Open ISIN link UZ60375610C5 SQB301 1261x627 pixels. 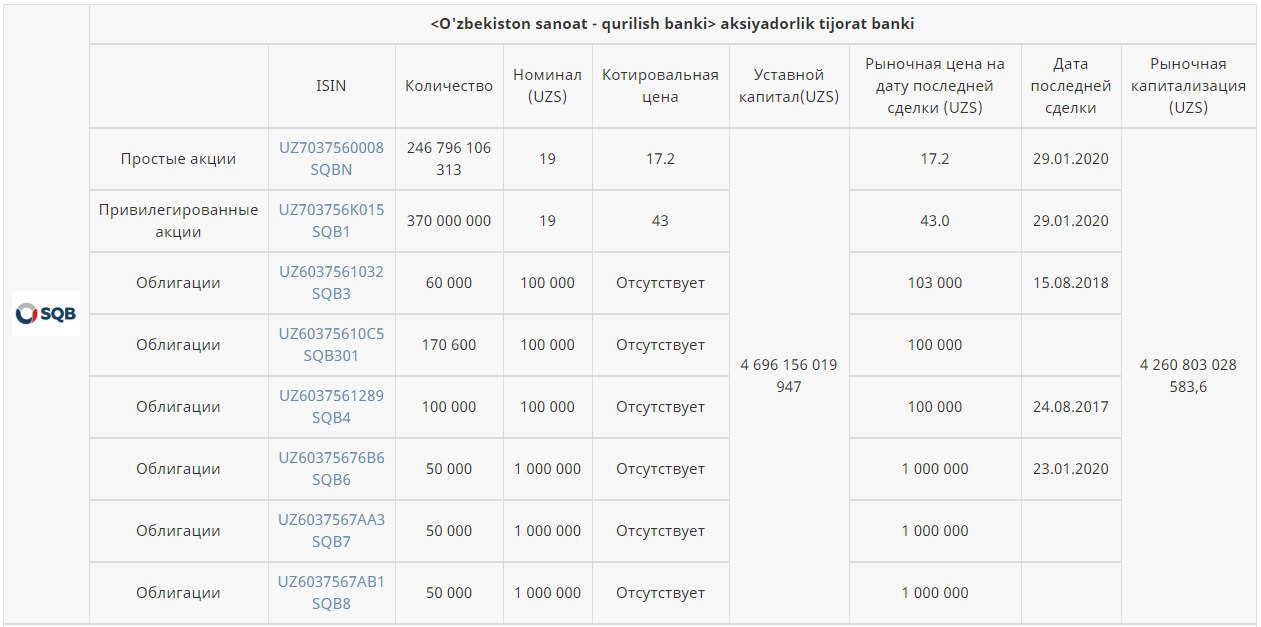click(331, 345)
